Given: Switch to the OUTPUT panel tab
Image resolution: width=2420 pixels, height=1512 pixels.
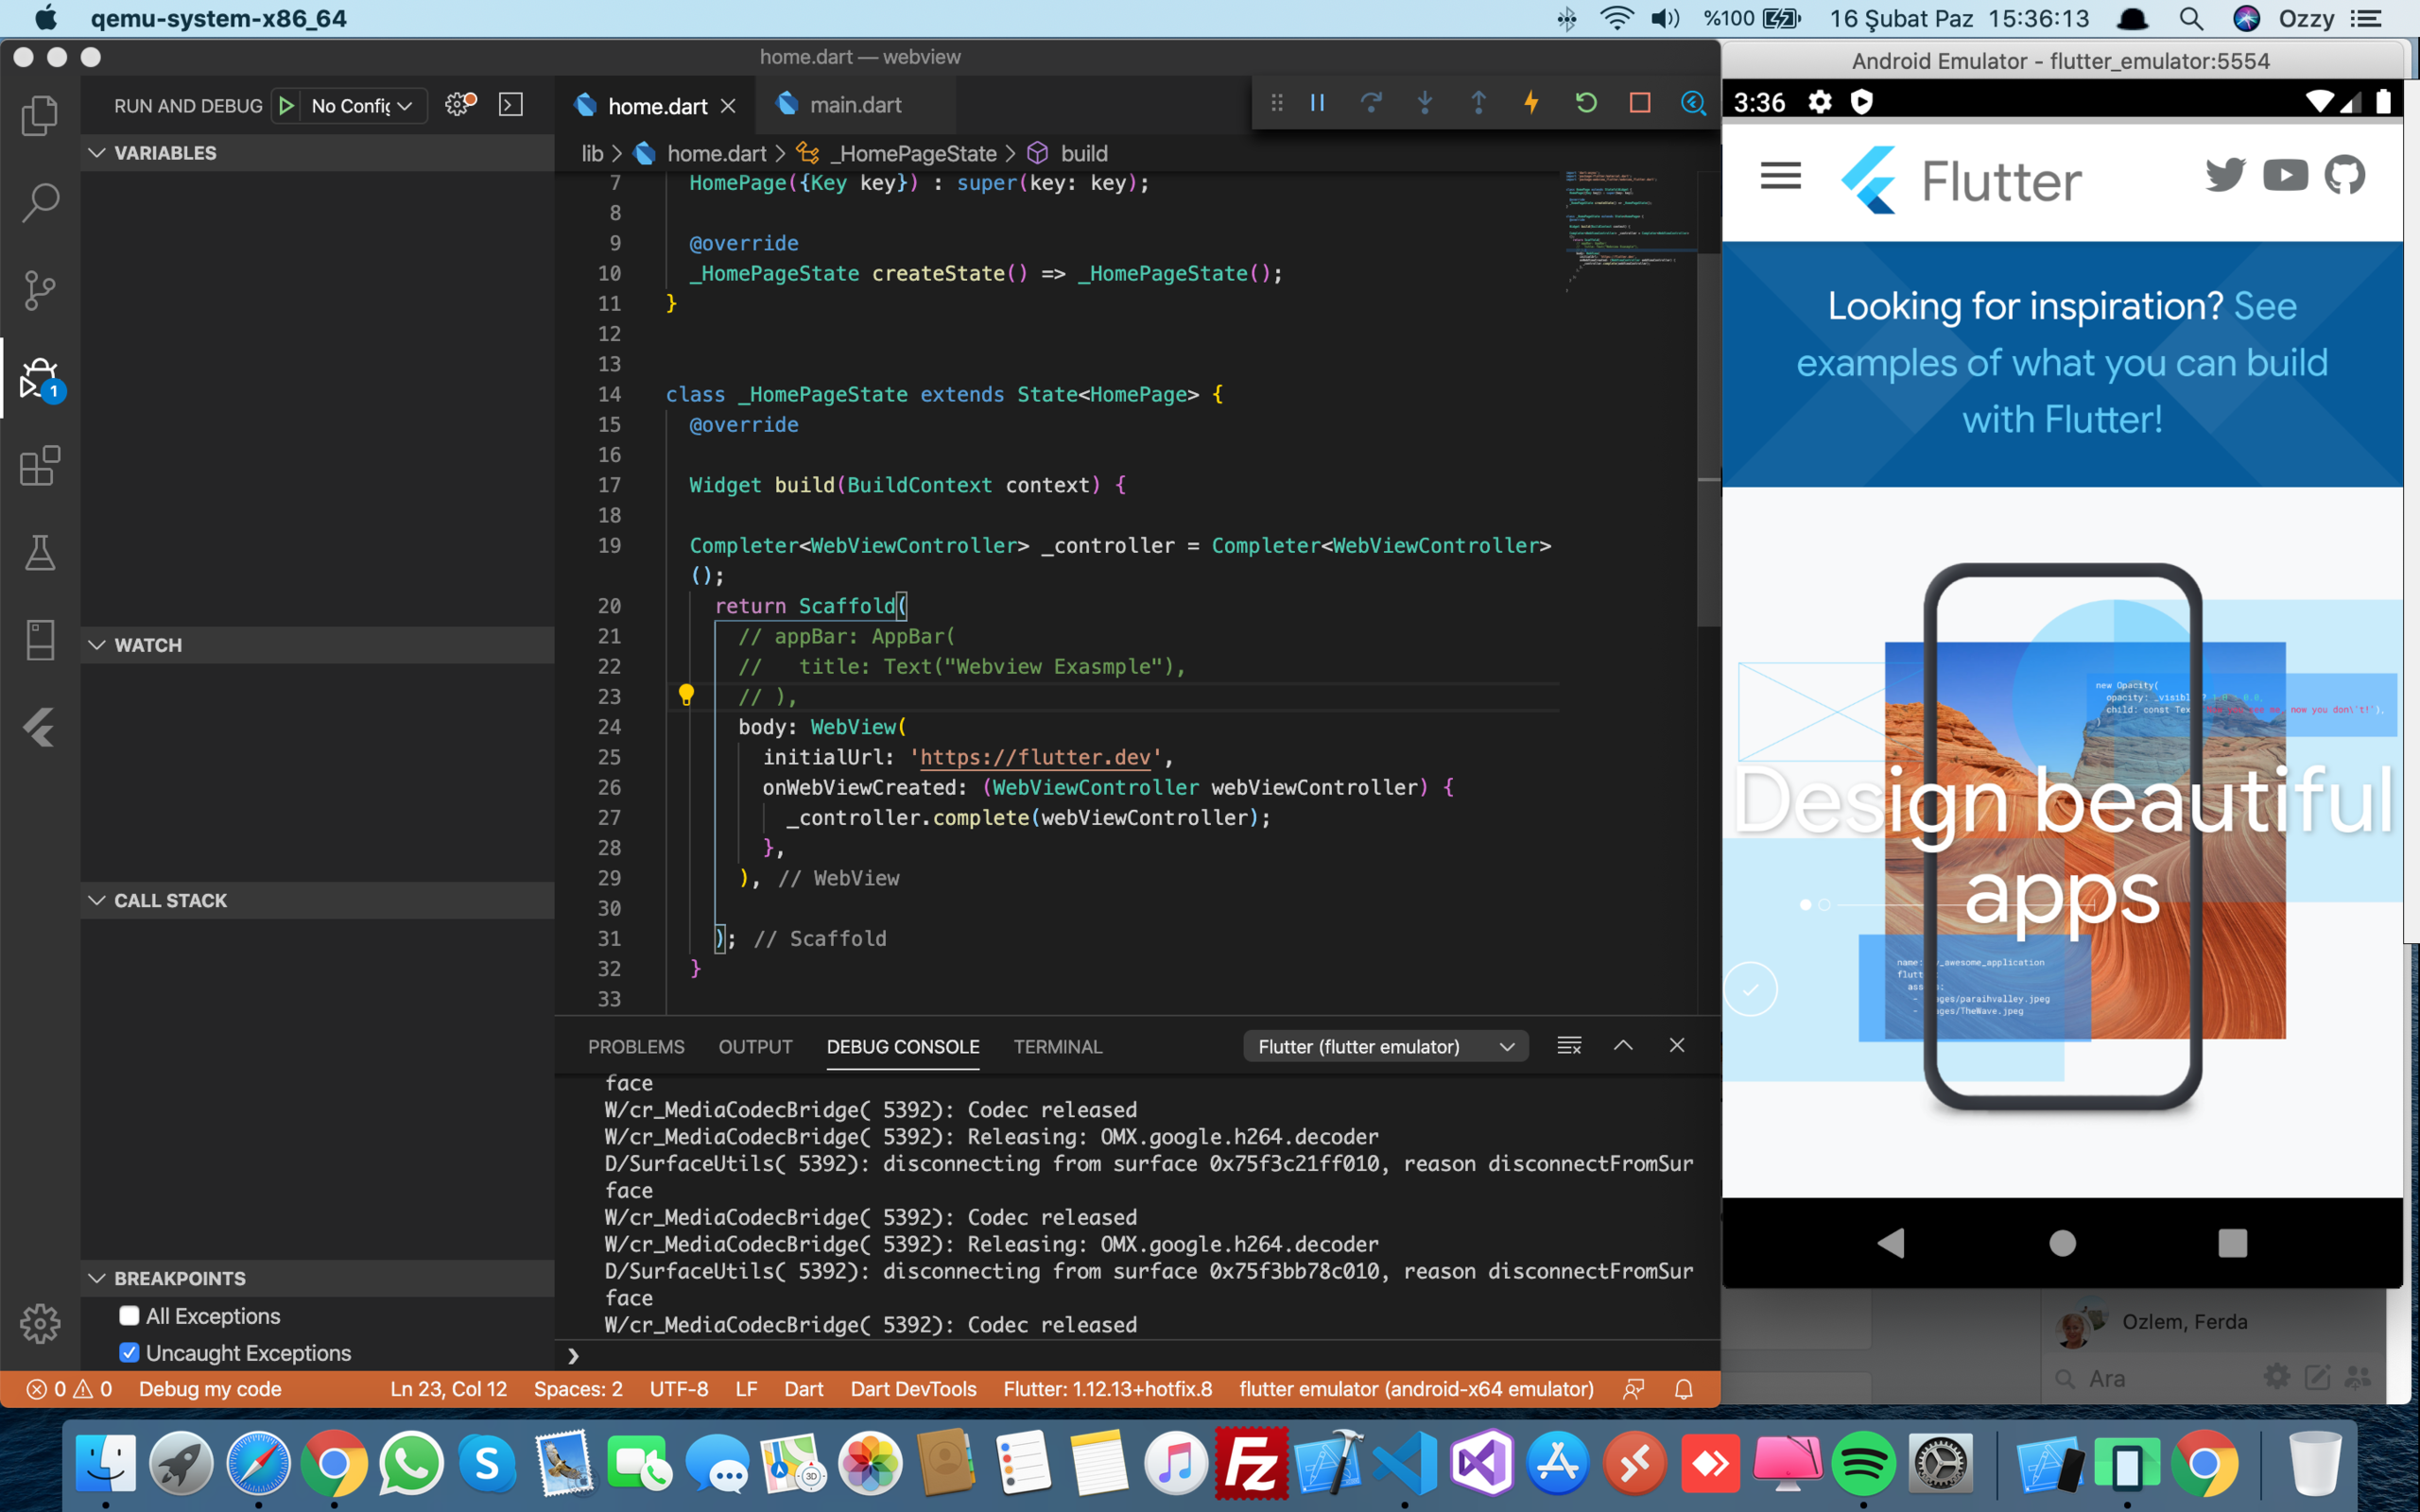Looking at the screenshot, I should coord(755,1046).
